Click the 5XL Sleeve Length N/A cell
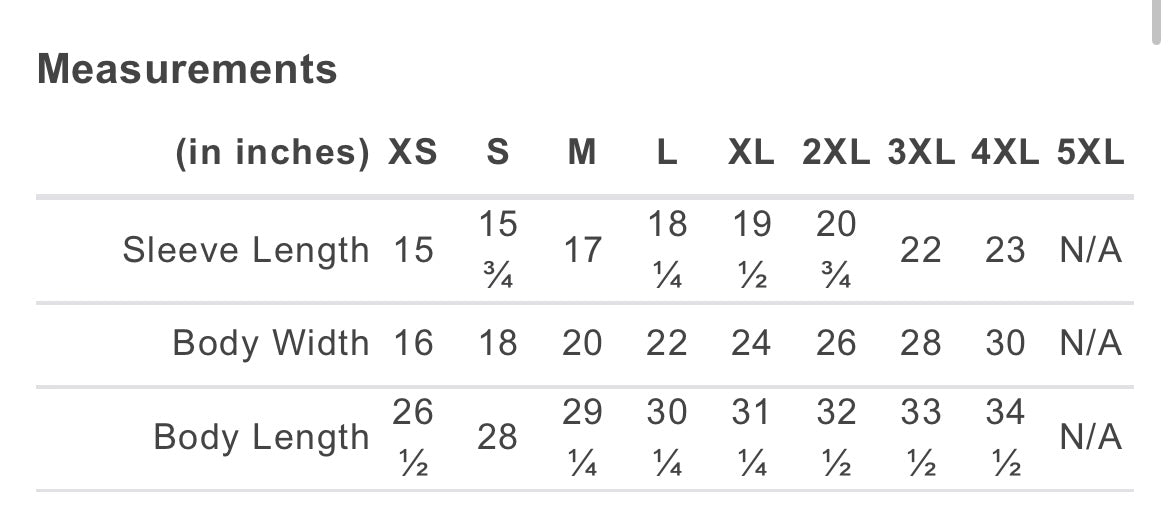 tap(1090, 250)
